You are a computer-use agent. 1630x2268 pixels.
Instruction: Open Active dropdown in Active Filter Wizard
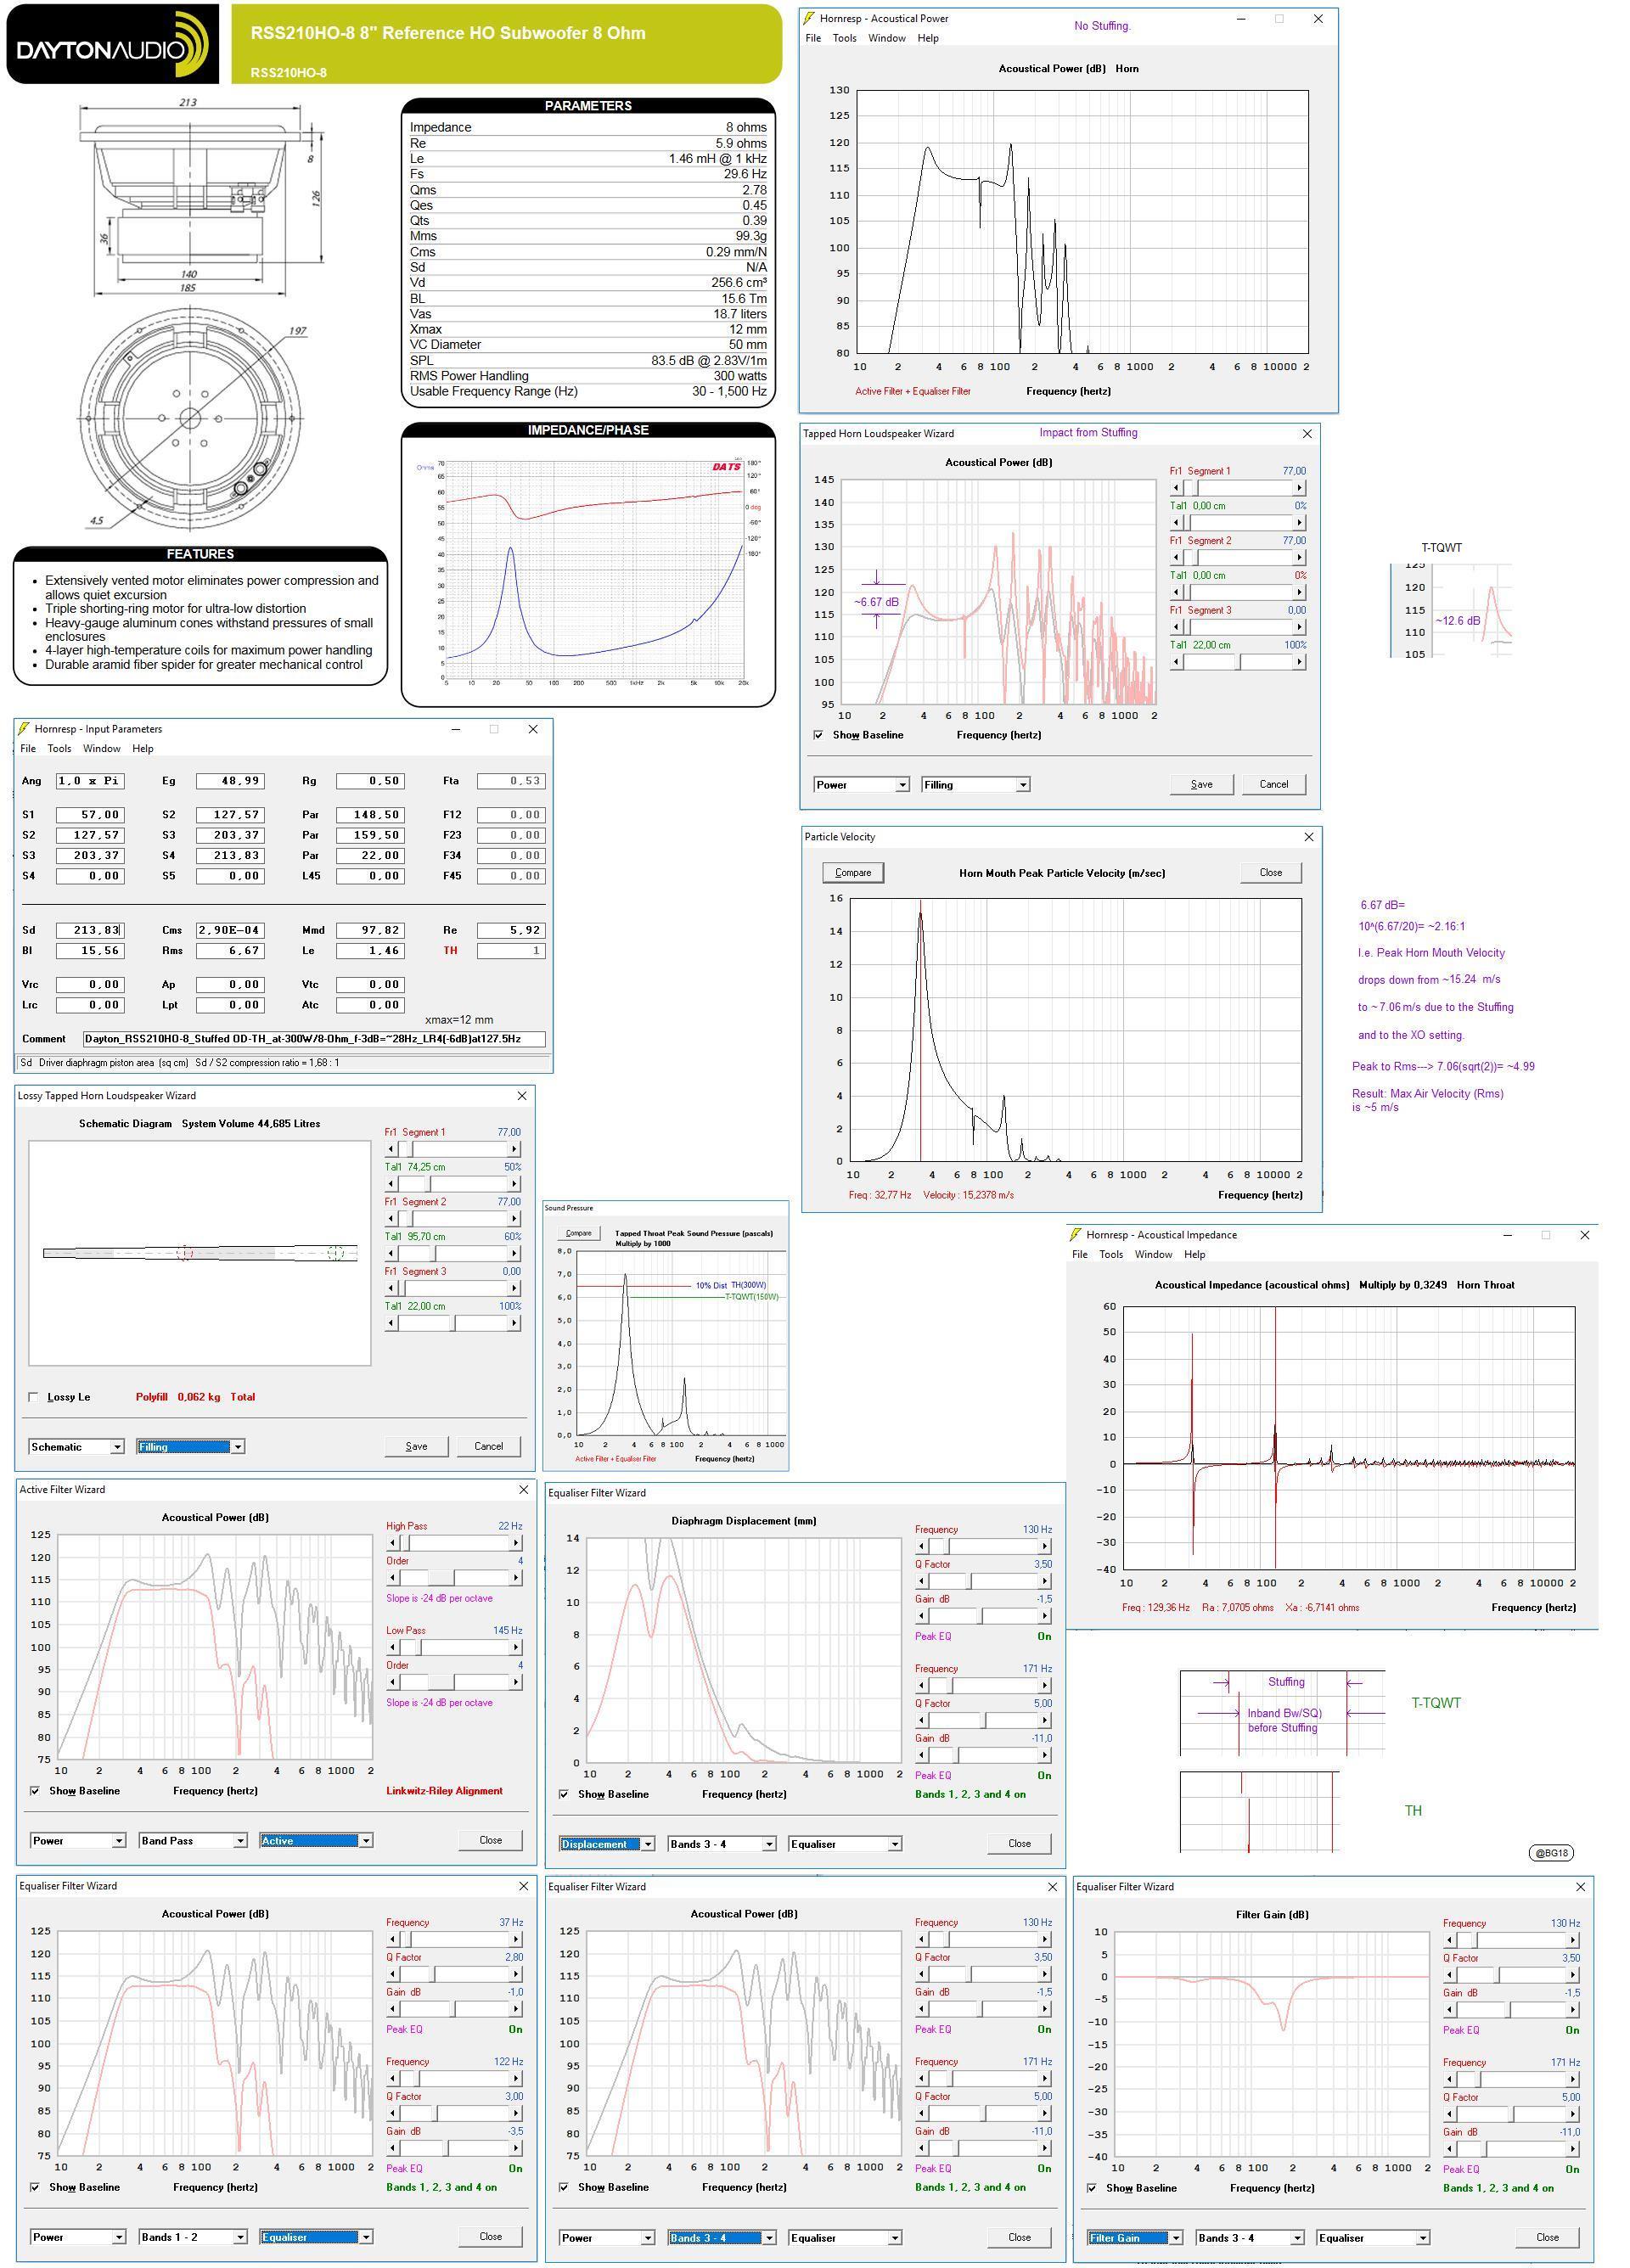pos(316,1840)
